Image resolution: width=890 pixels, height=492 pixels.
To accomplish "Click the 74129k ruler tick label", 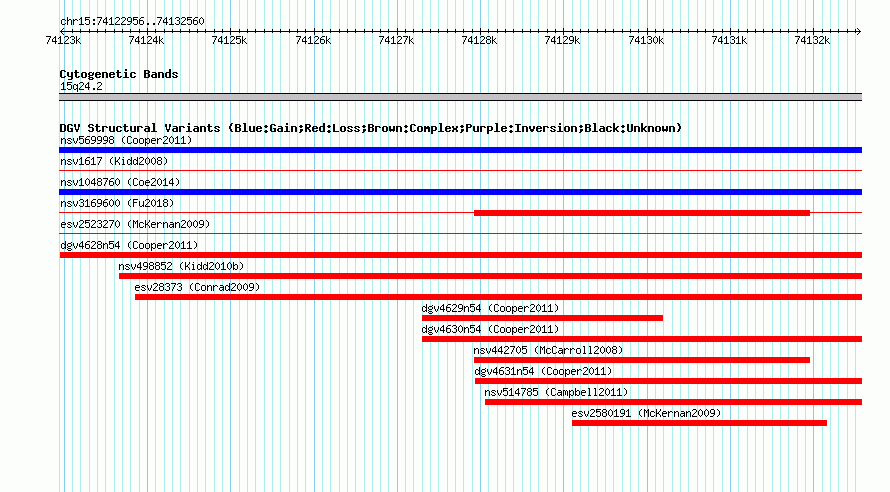I will pyautogui.click(x=562, y=40).
